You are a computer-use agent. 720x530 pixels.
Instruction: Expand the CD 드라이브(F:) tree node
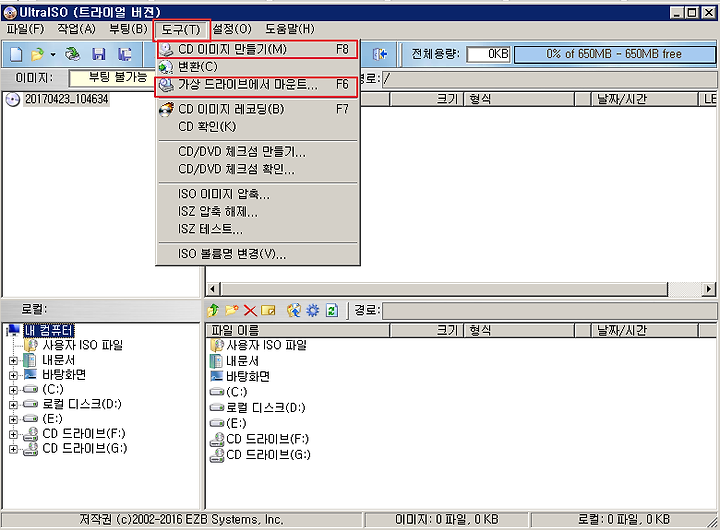coord(13,434)
